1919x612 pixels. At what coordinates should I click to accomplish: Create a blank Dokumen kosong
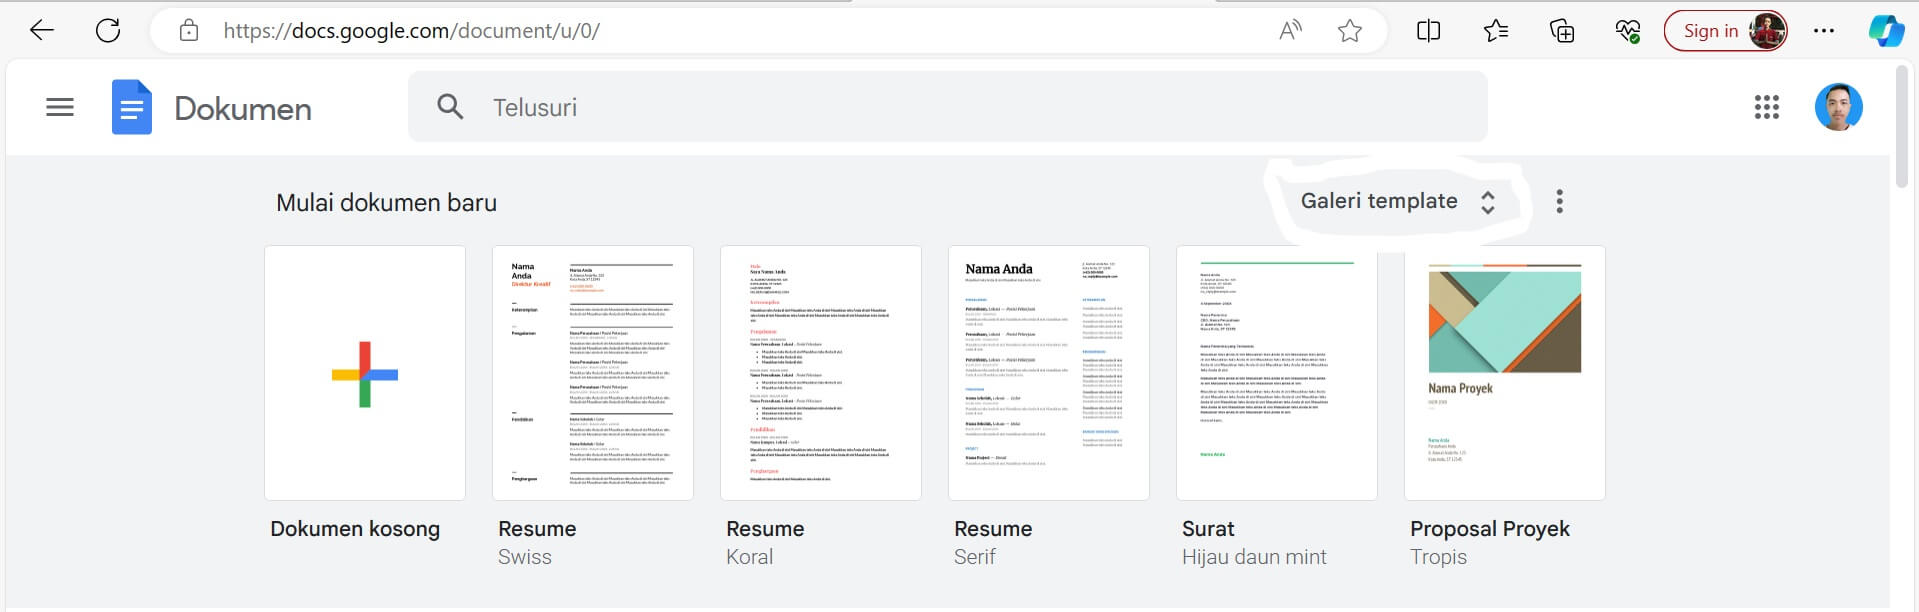tap(365, 373)
